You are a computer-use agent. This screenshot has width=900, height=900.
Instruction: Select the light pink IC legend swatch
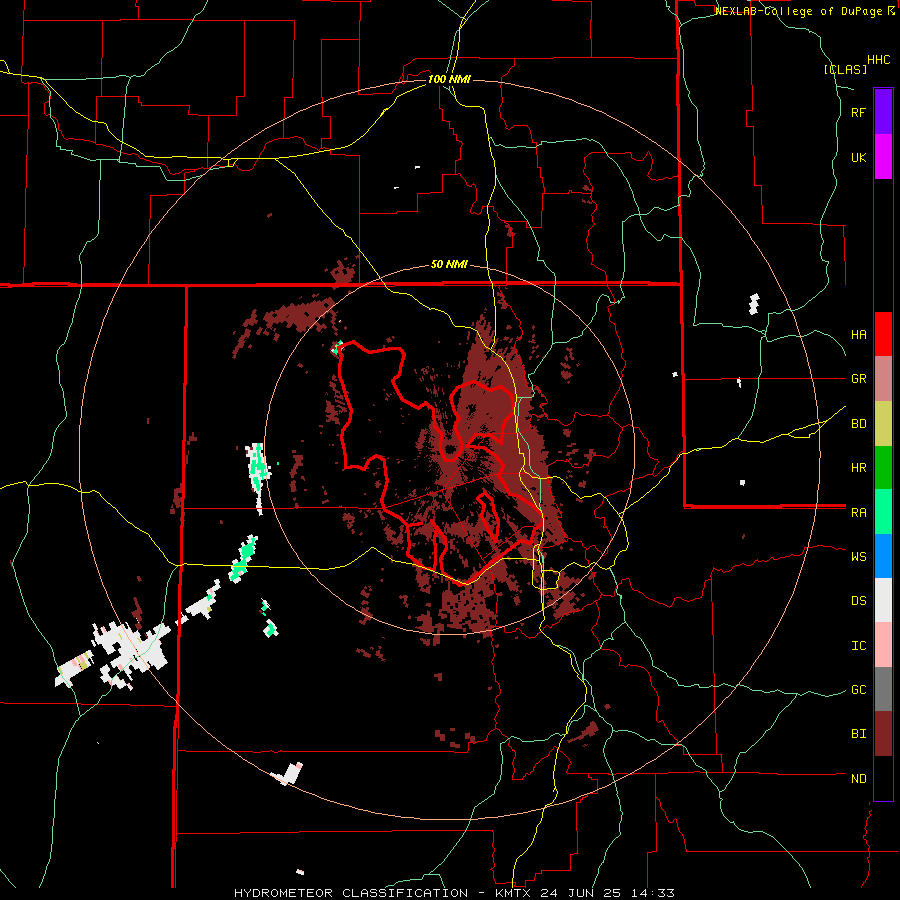tap(883, 645)
